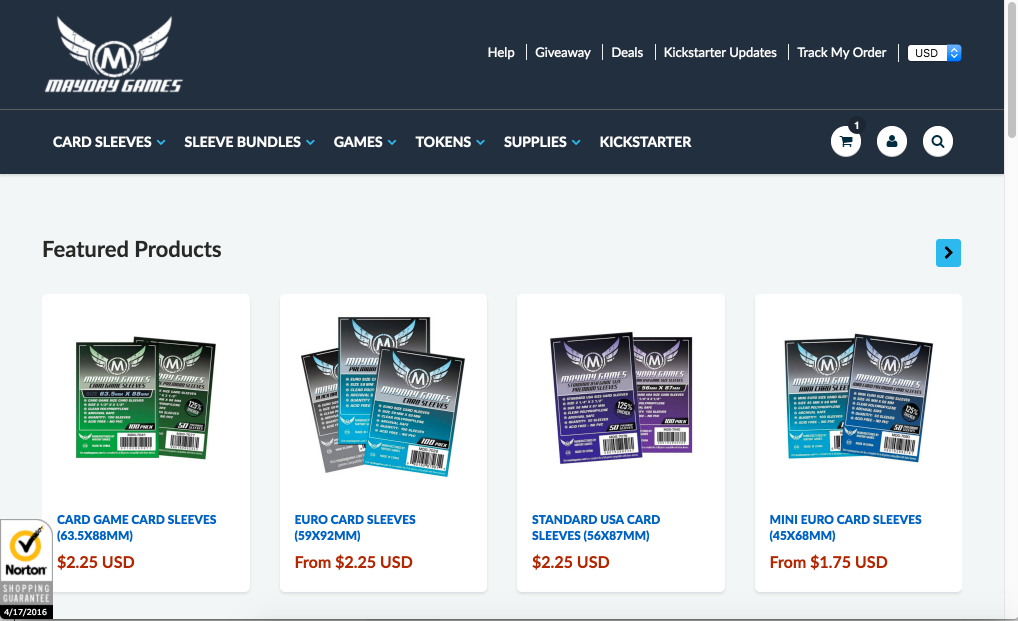
Task: Expand the Sleeve Bundles dropdown
Action: coord(249,142)
